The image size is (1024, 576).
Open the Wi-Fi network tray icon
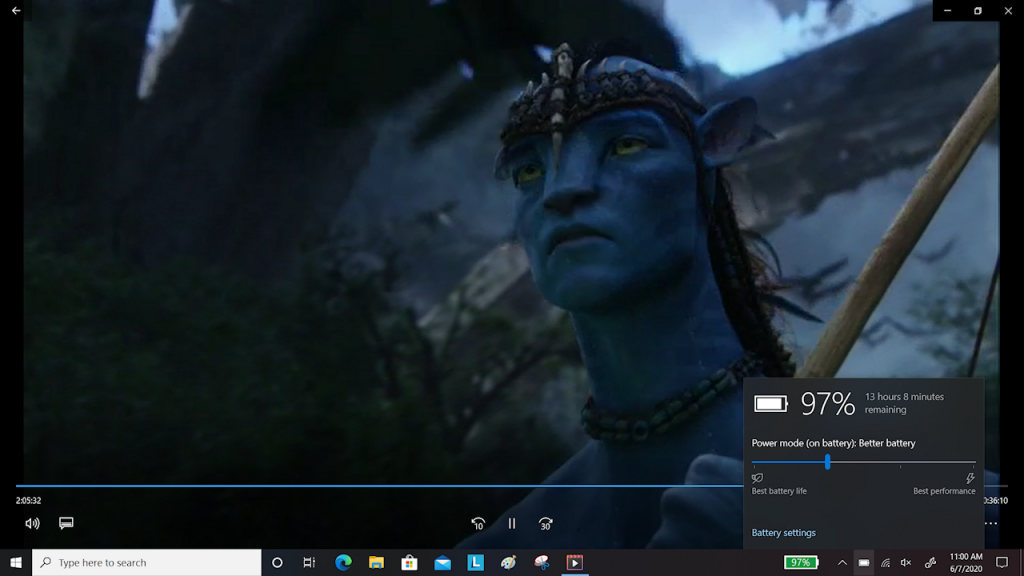point(886,562)
